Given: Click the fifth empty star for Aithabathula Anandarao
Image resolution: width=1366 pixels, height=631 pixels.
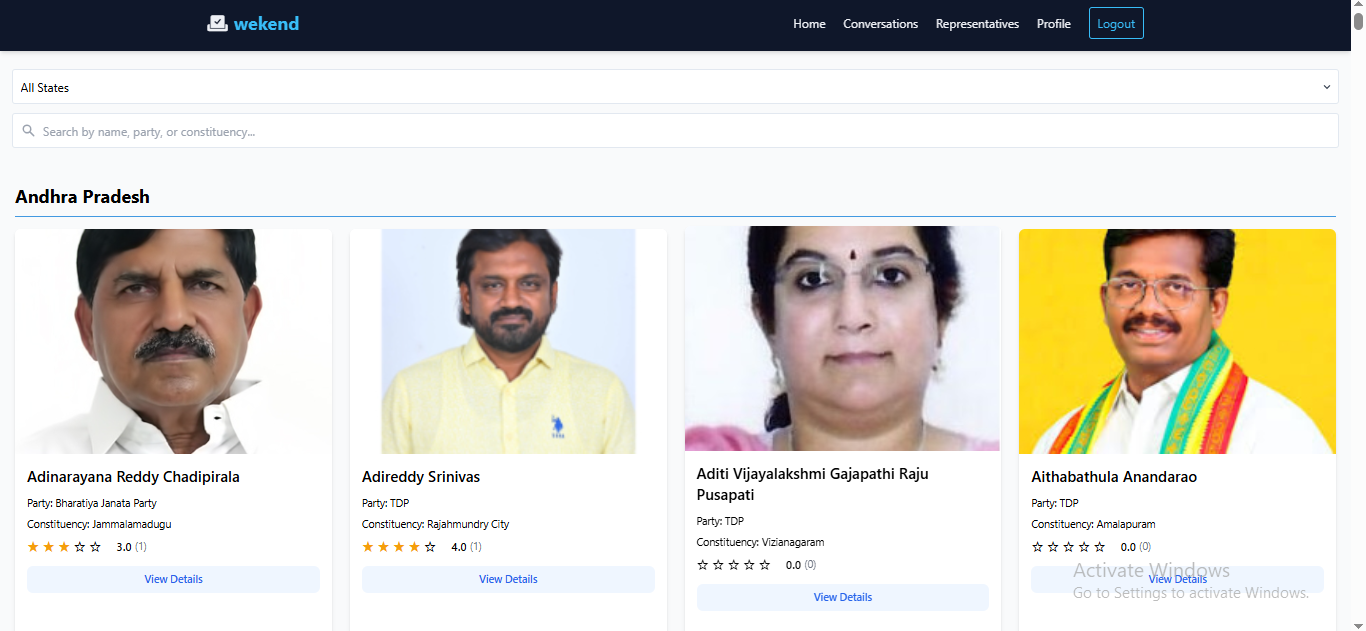Looking at the screenshot, I should click(x=1100, y=547).
